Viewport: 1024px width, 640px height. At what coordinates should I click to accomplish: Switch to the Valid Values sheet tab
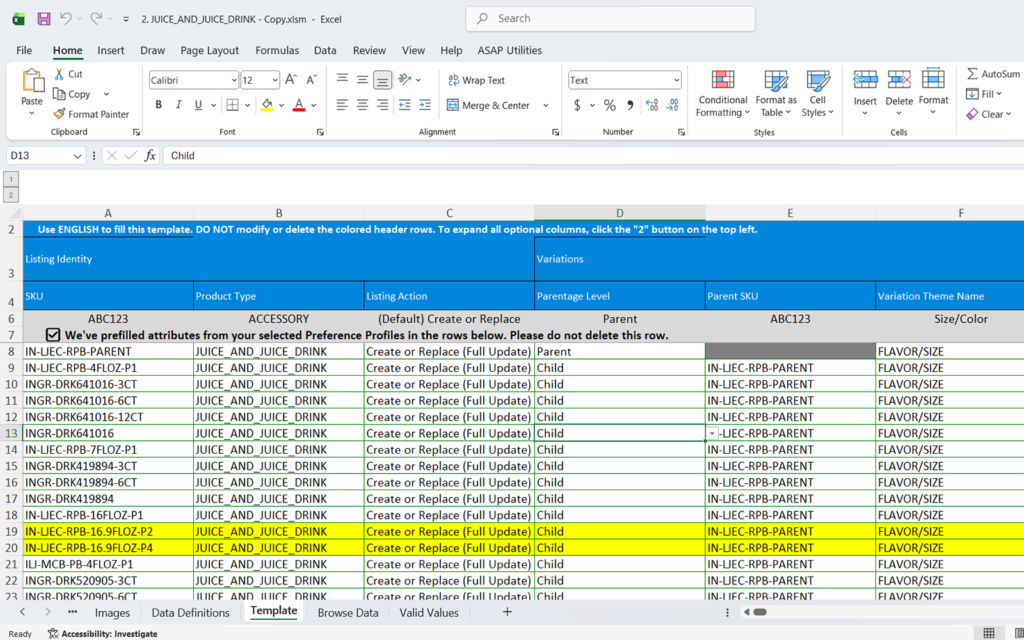tap(429, 612)
